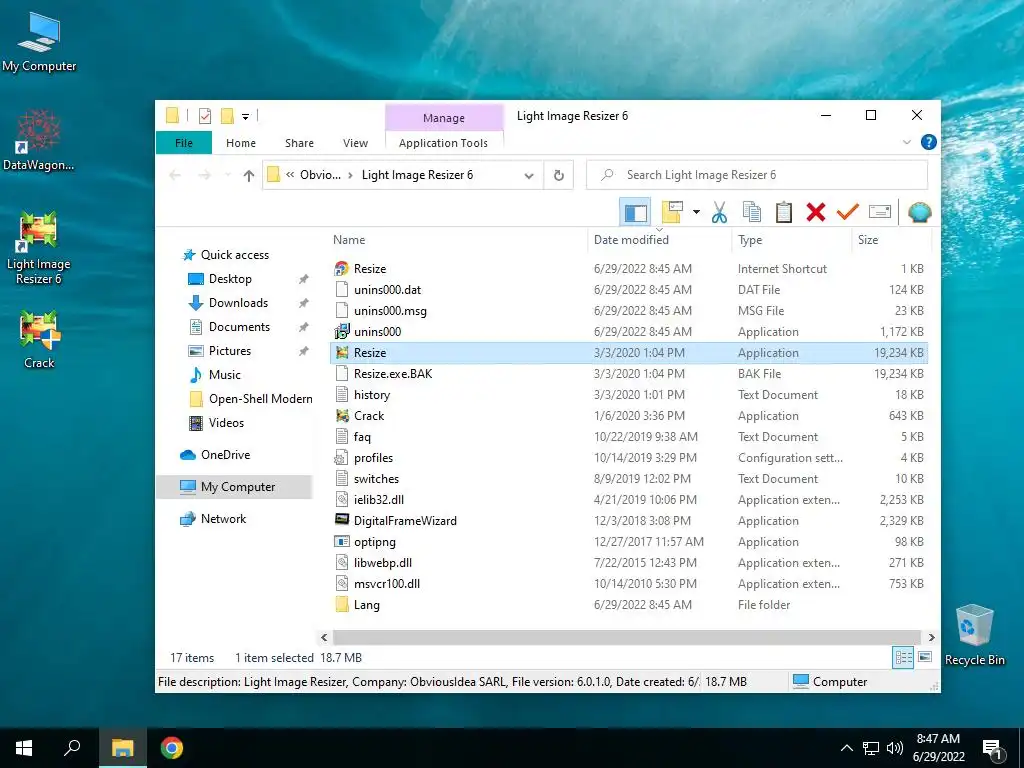This screenshot has height=768, width=1024.
Task: Select the profiles configuration file
Action: point(630,458)
